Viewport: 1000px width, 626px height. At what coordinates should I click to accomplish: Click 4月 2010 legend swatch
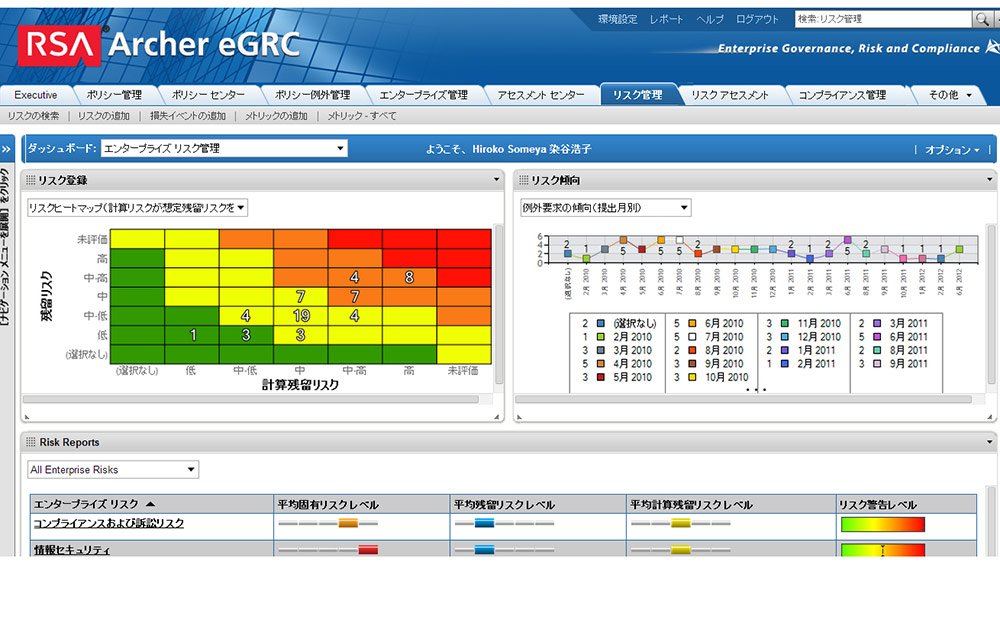(x=601, y=363)
